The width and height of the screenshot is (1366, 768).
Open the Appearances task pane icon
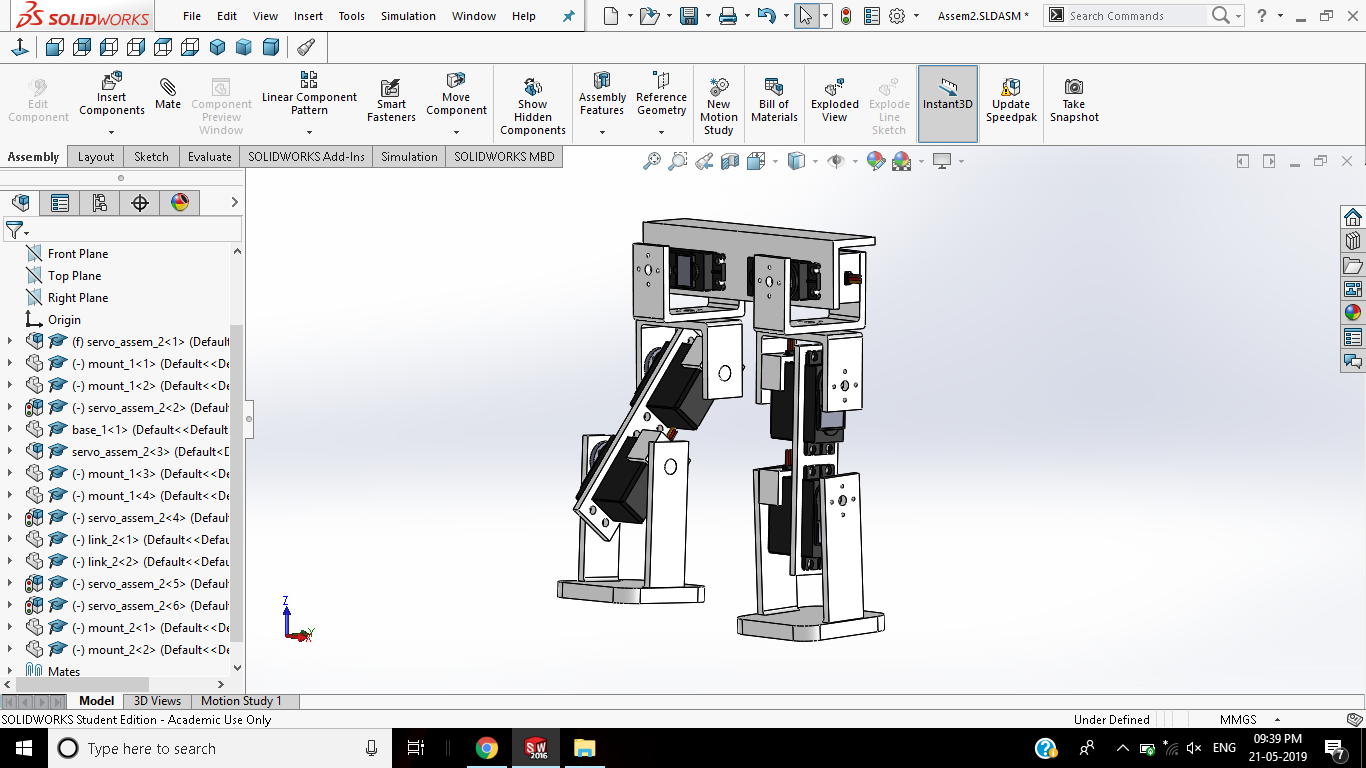(1353, 313)
